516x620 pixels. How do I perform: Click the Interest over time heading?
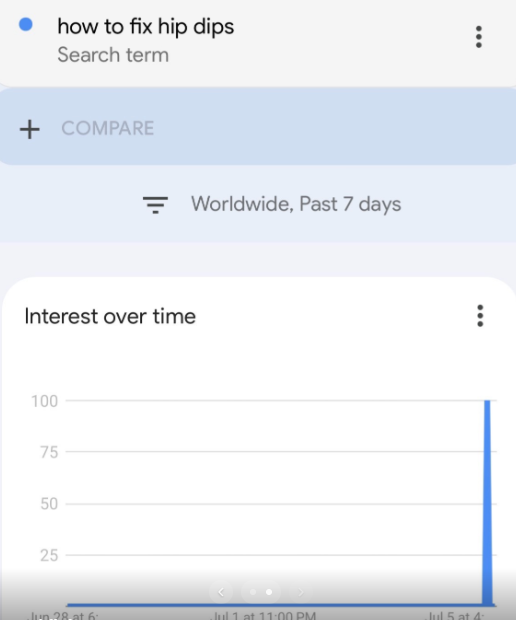tap(110, 316)
